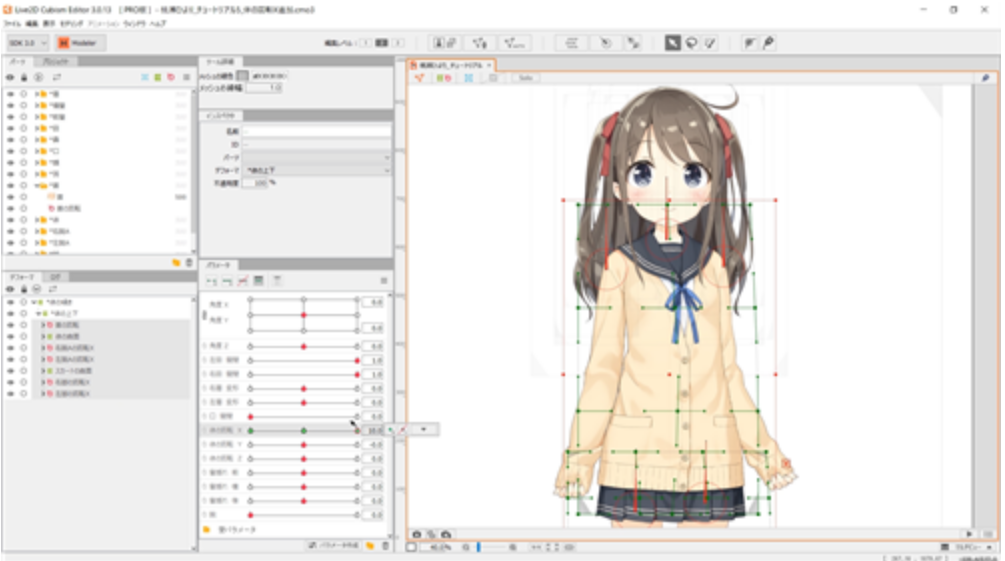
Task: Select the model document tab above canvas
Action: point(451,65)
